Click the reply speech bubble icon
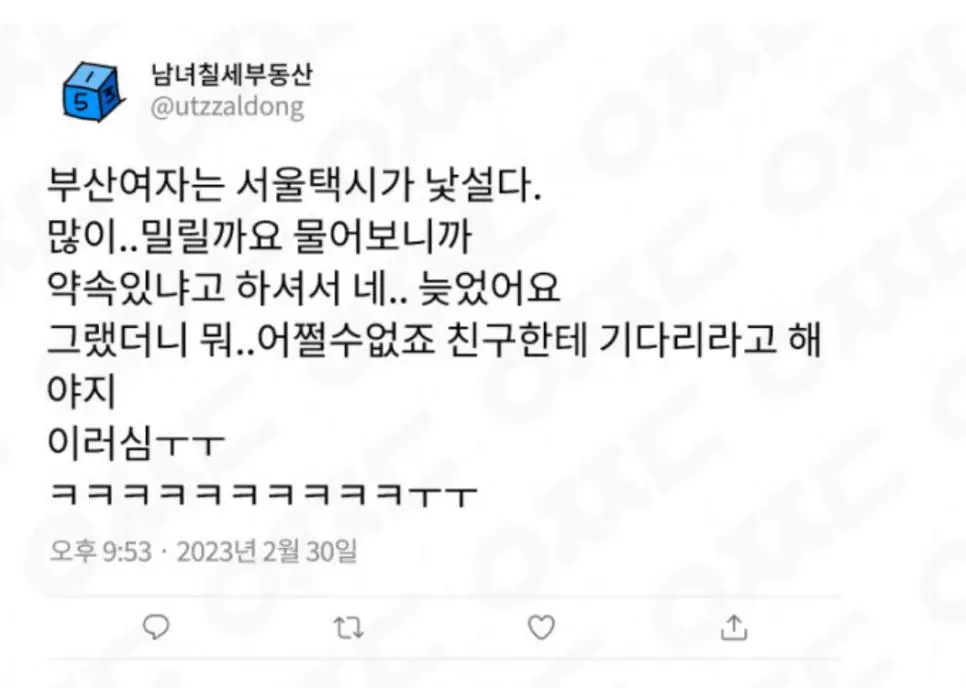The height and width of the screenshot is (688, 966). tap(156, 628)
